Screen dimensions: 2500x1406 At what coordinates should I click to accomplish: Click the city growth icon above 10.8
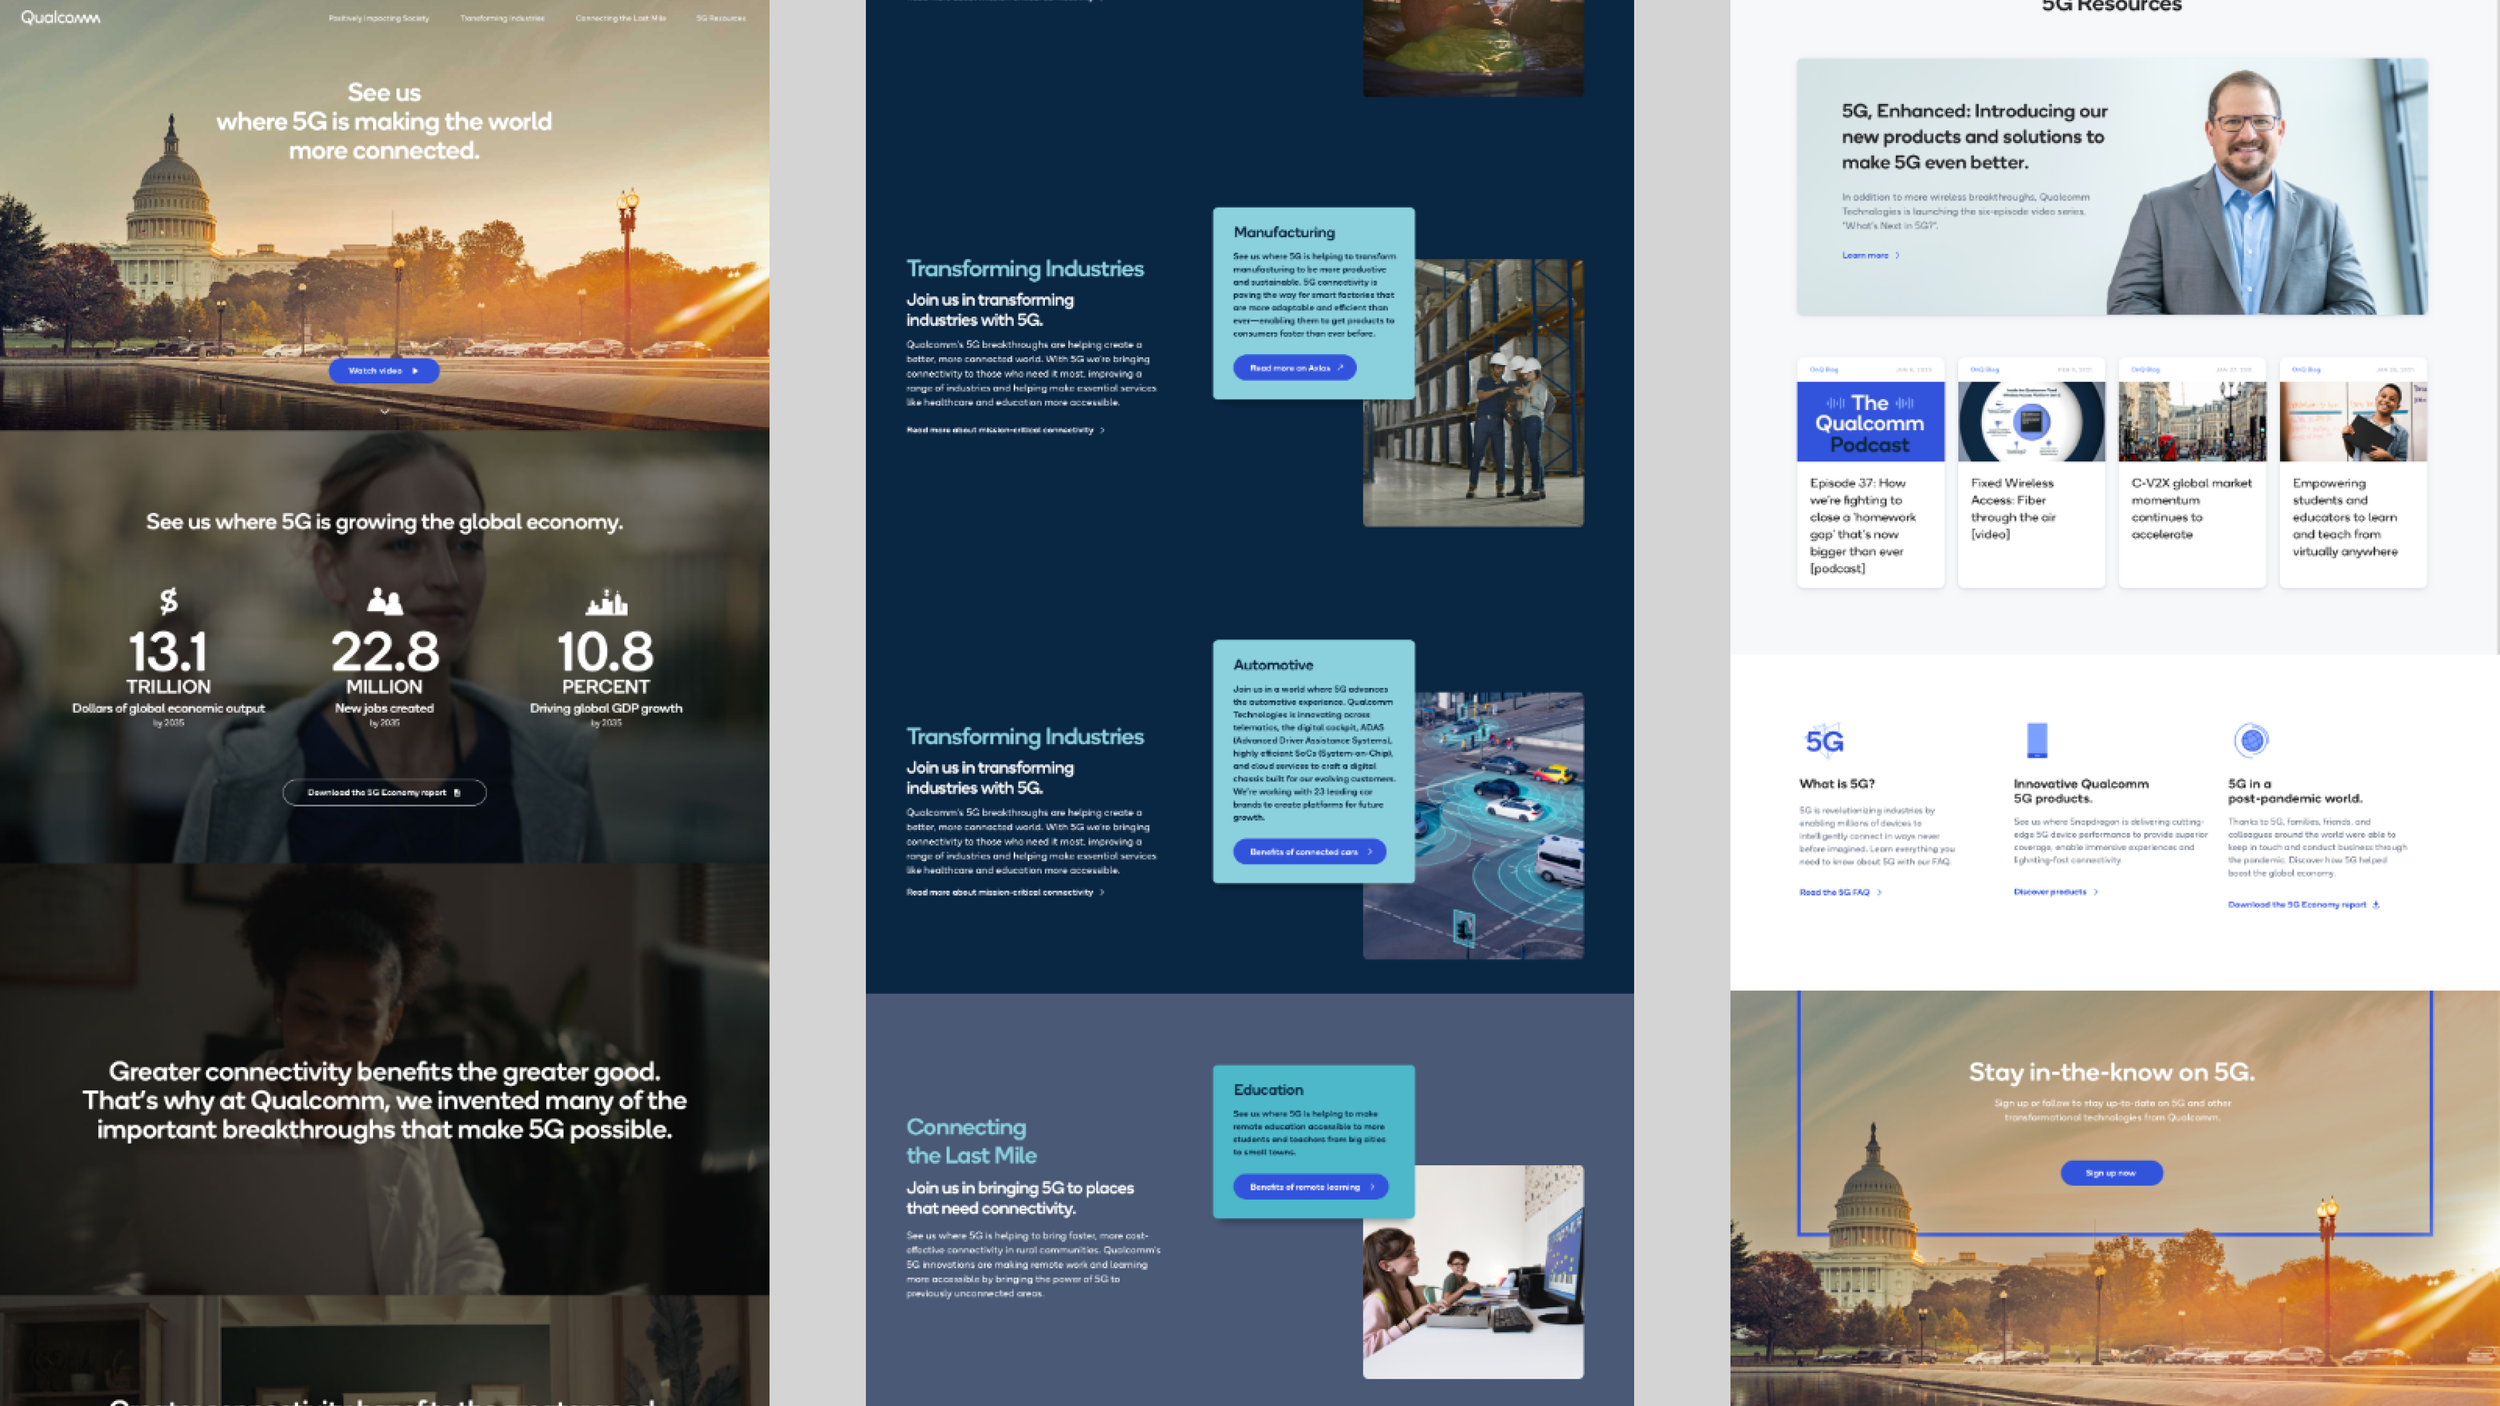click(x=606, y=601)
